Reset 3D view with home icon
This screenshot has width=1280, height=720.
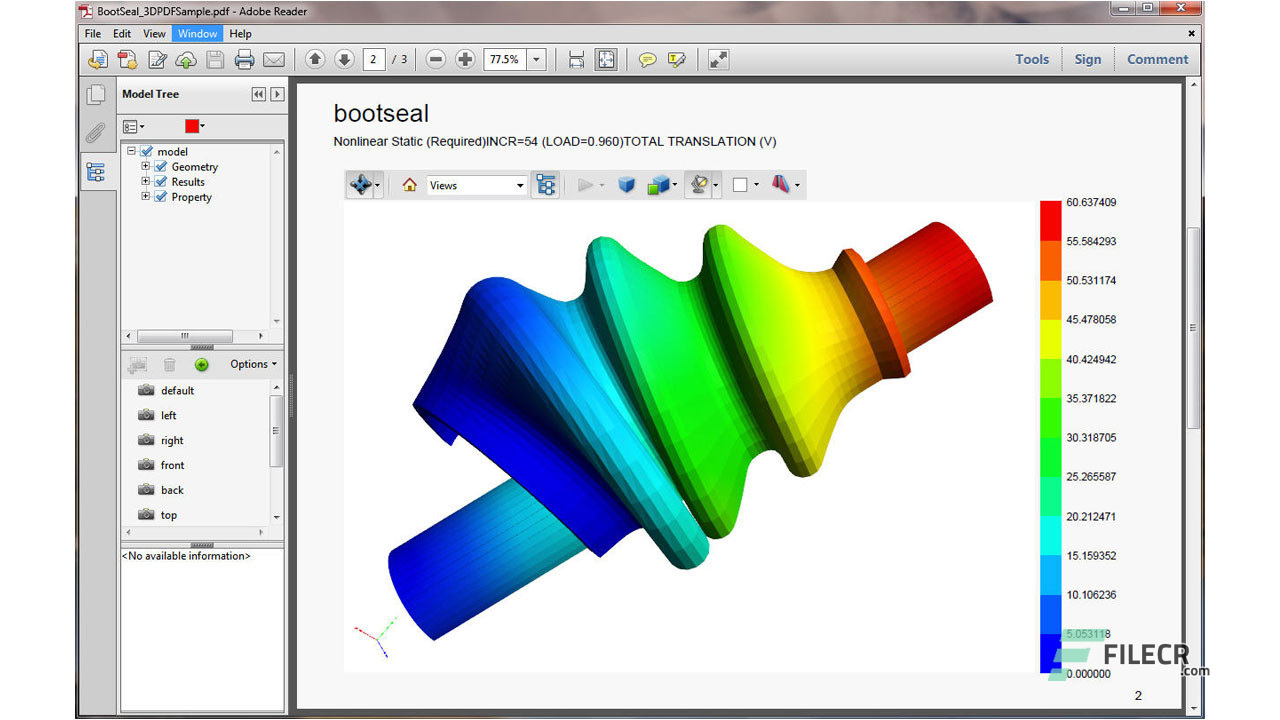coord(409,185)
